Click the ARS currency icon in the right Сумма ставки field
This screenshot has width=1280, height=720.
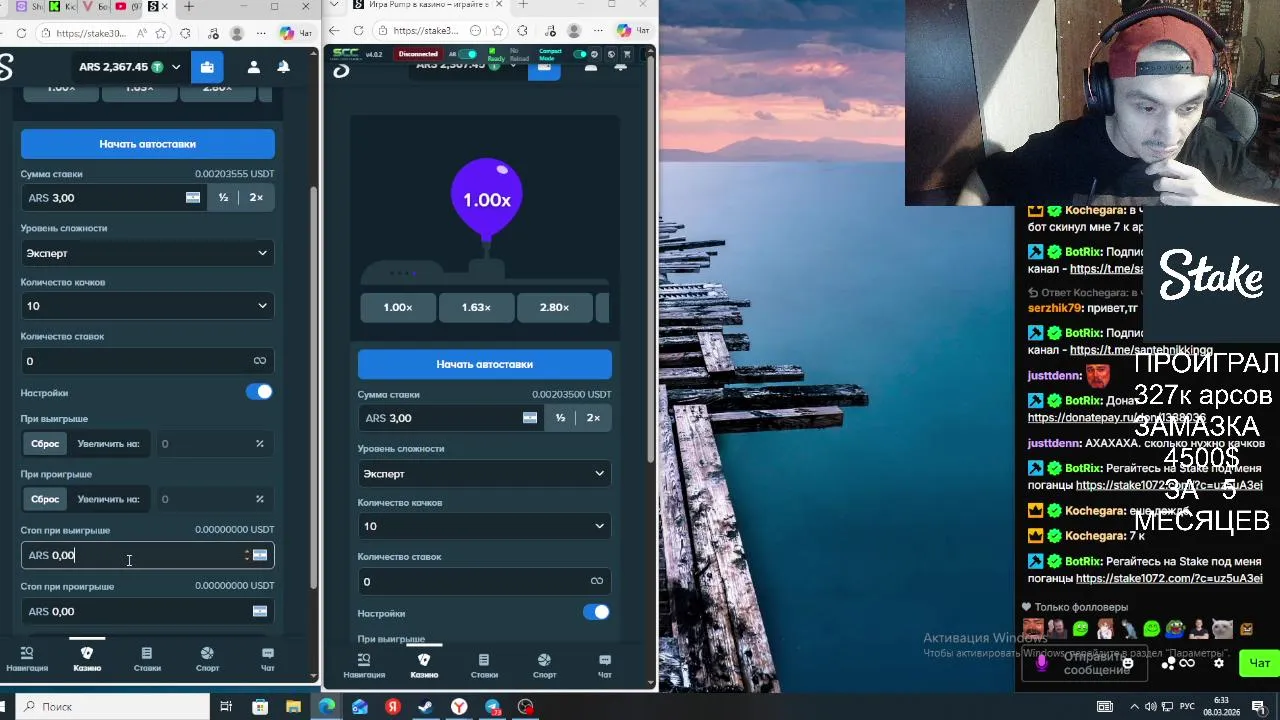pos(530,418)
